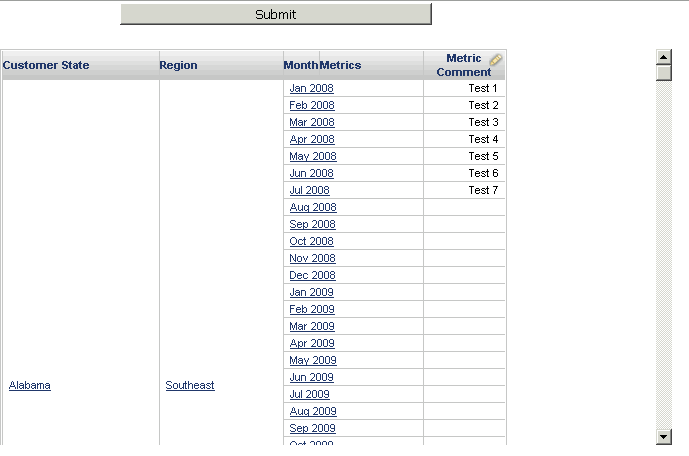Select the Feb 2009 month link
The height and width of the screenshot is (456, 689).
coord(312,309)
